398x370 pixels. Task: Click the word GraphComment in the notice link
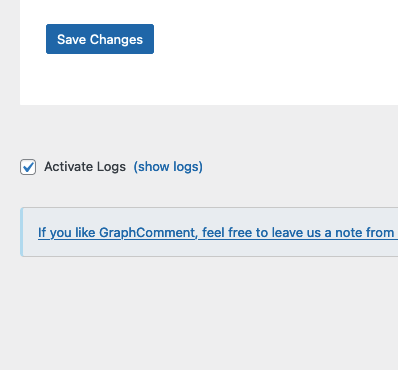[x=147, y=232]
